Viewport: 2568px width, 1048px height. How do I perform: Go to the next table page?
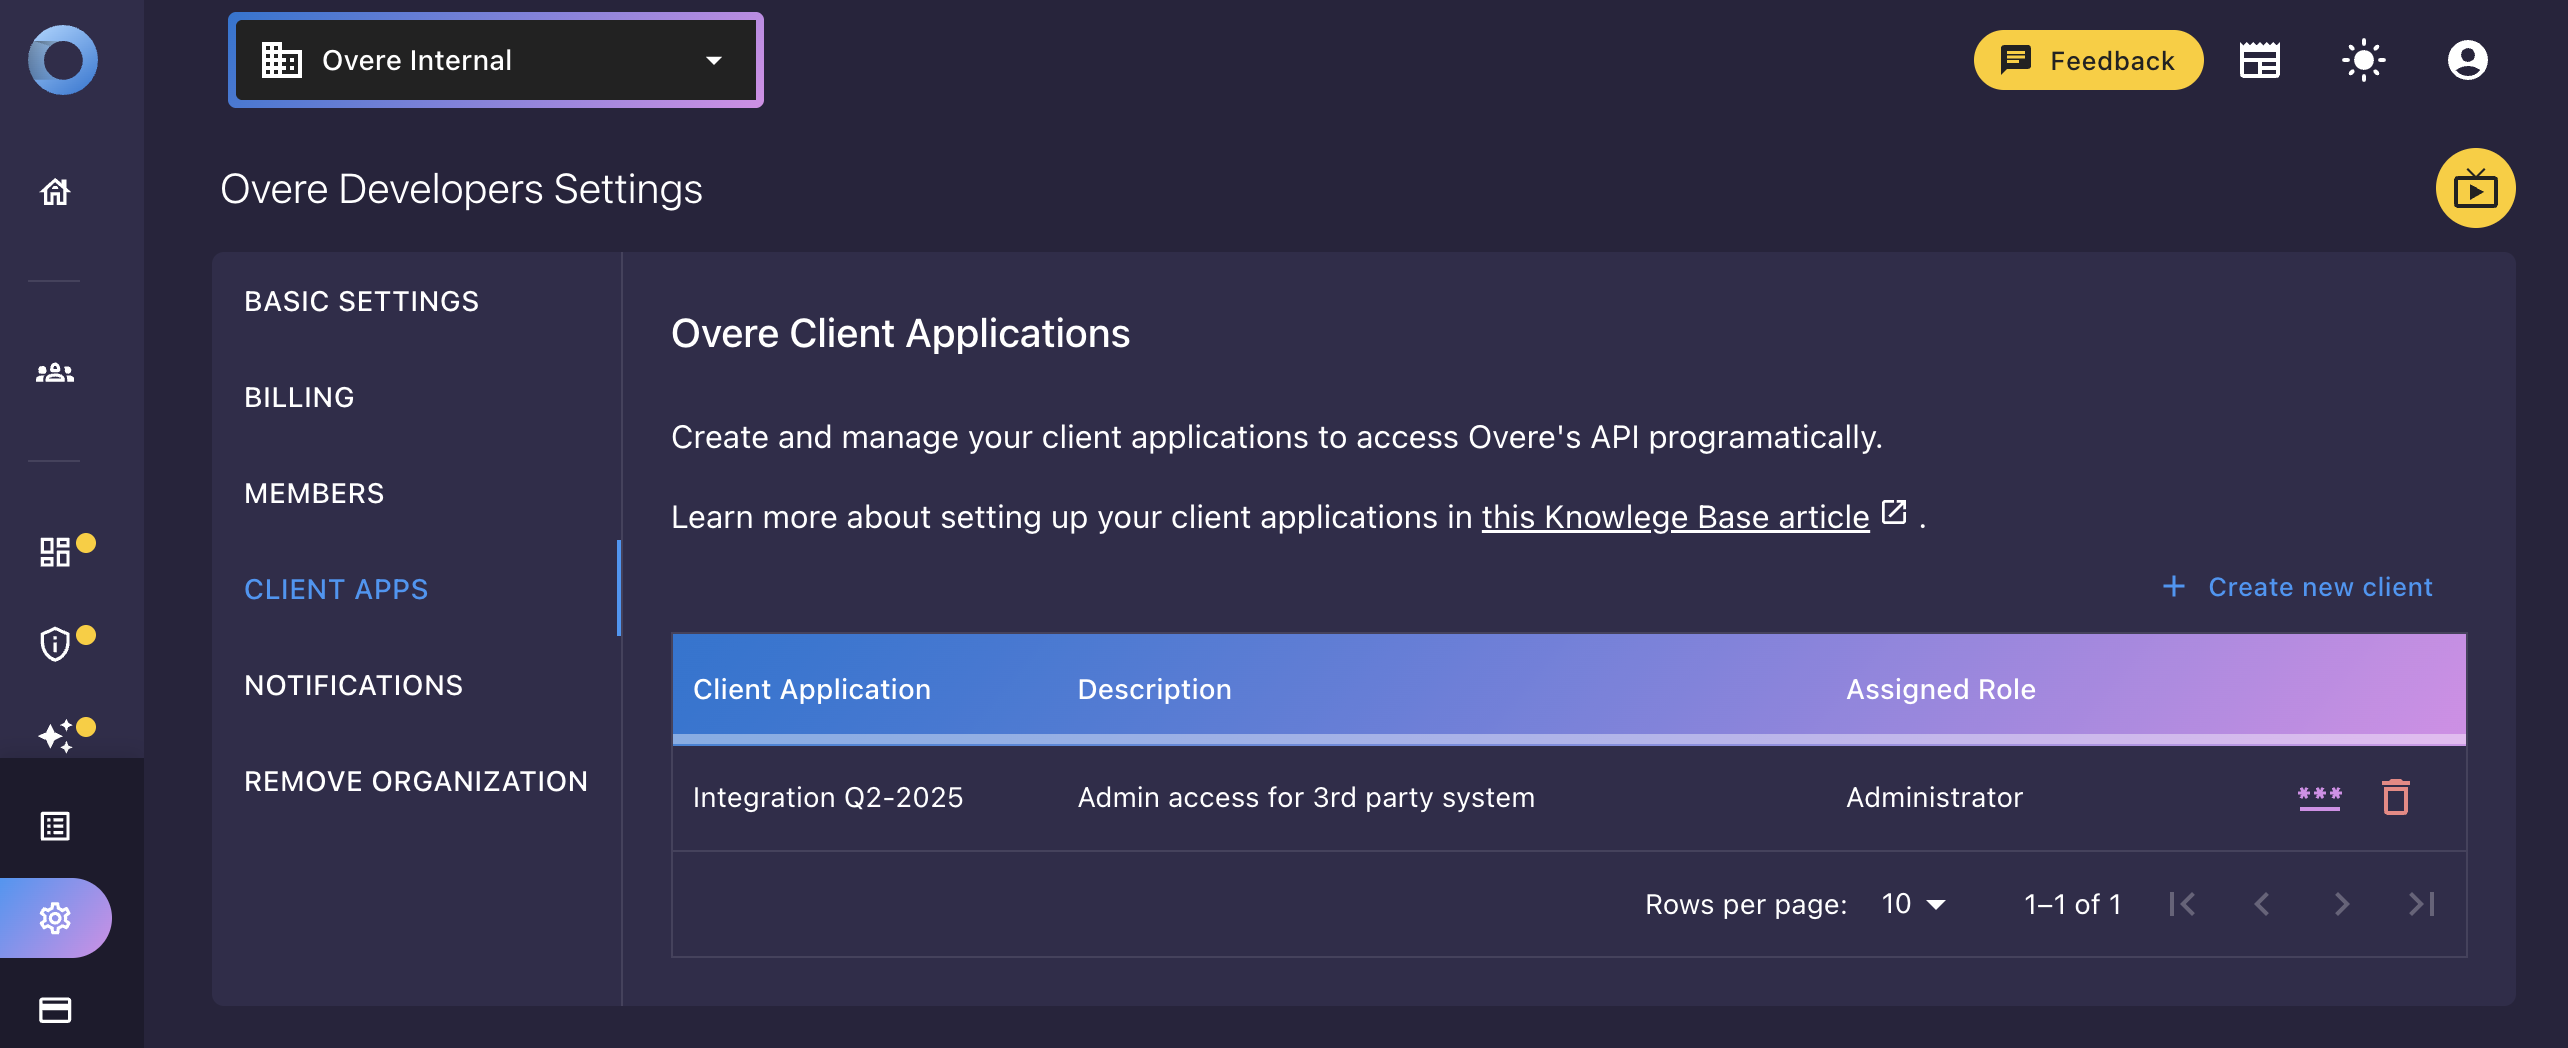click(2342, 904)
